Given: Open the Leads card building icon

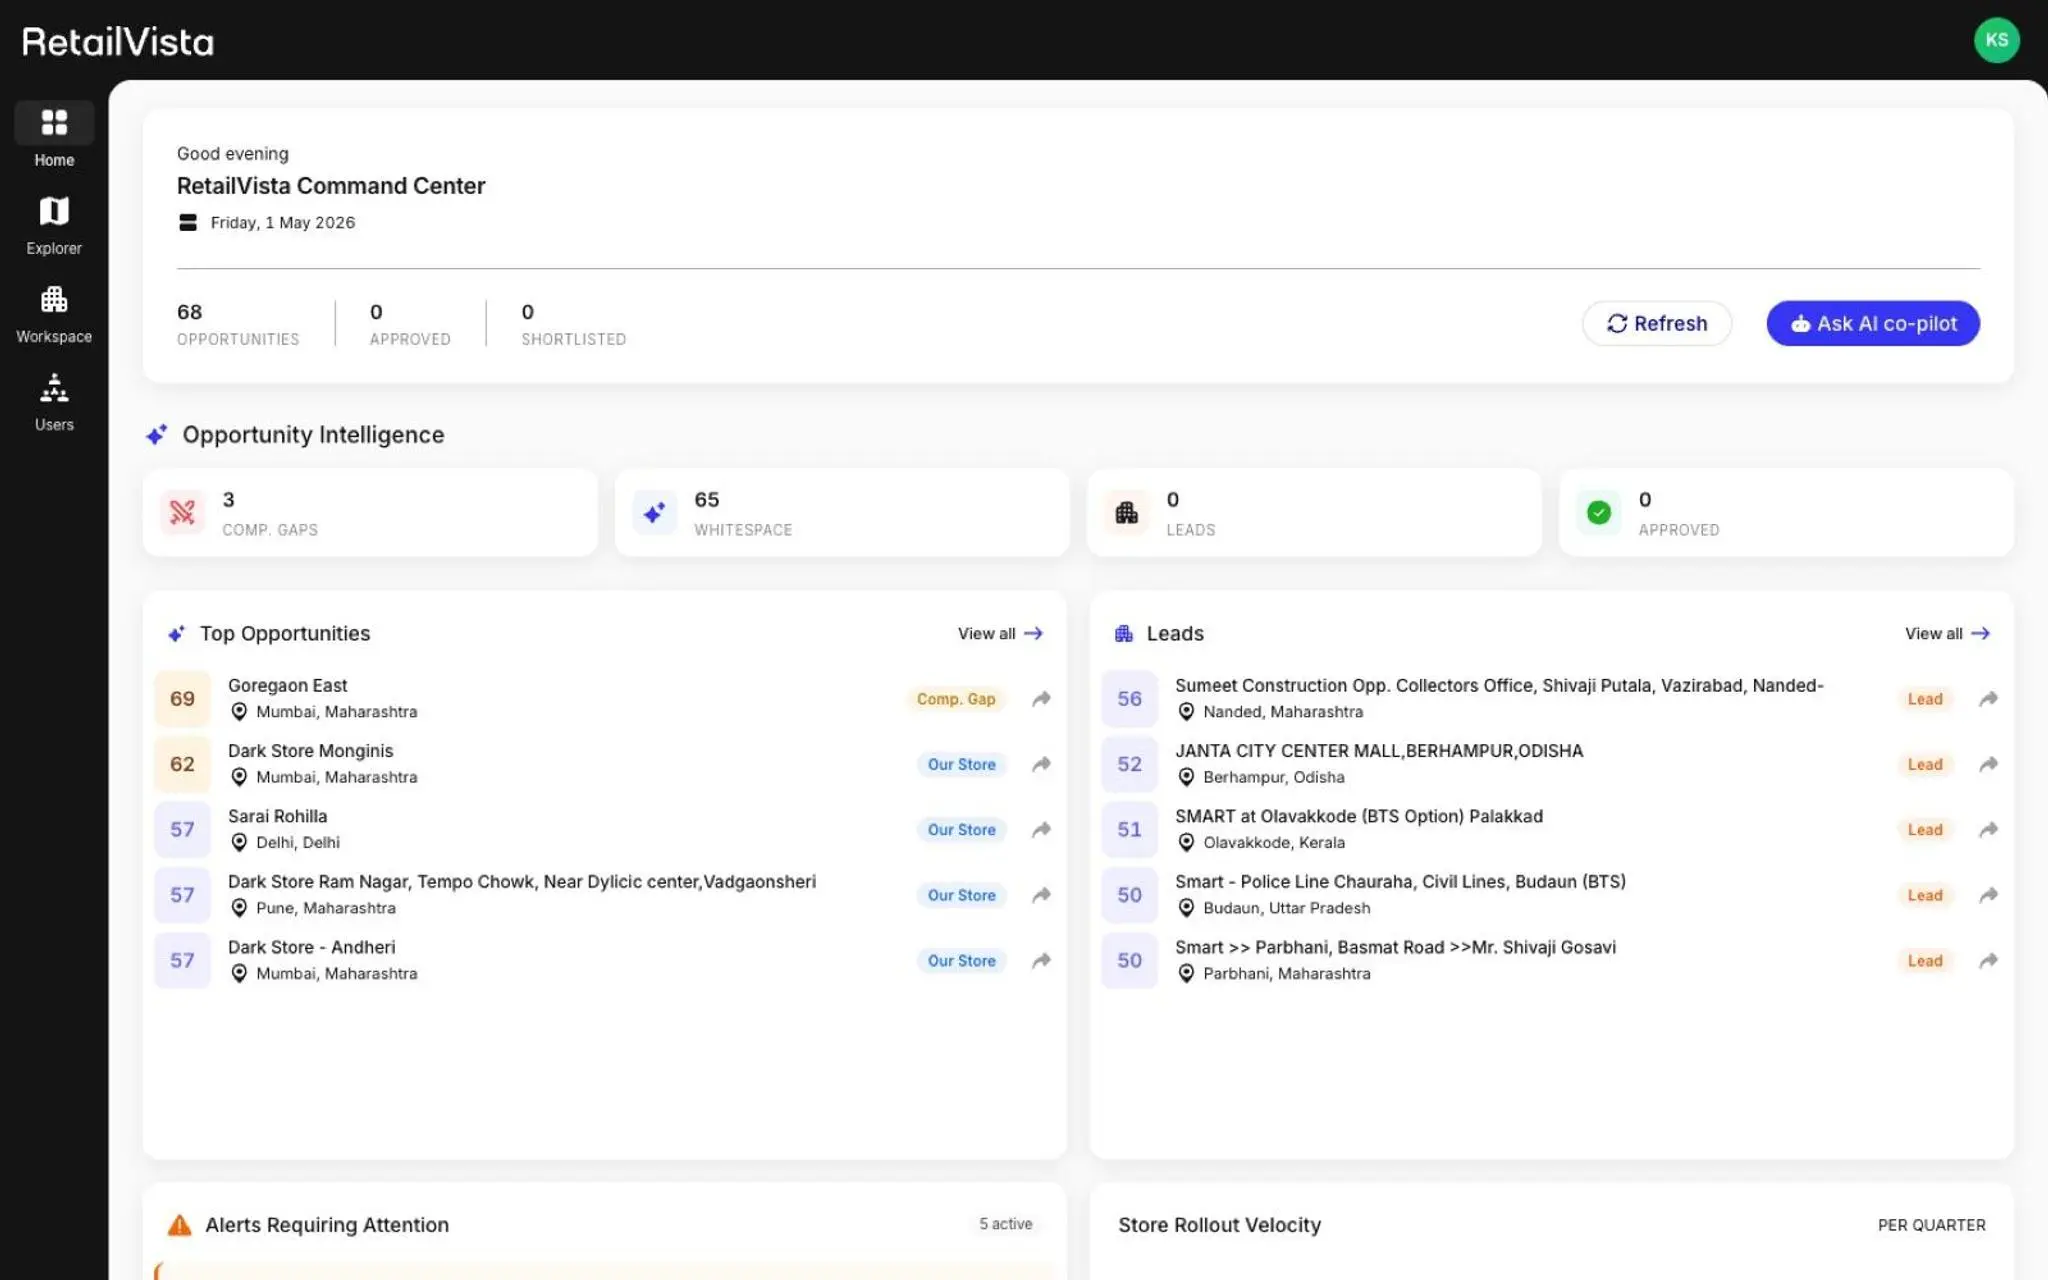Looking at the screenshot, I should (x=1126, y=512).
